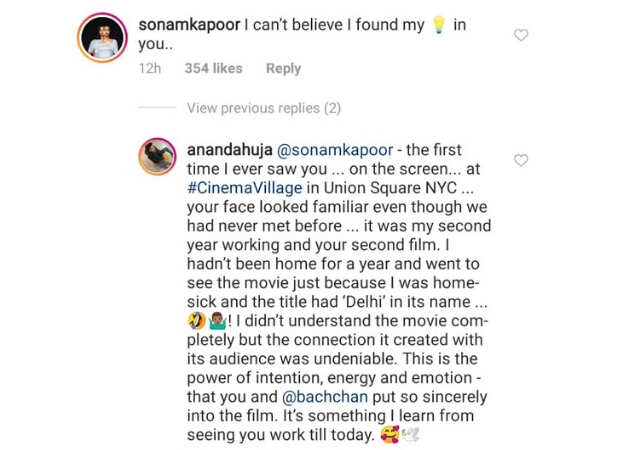Image resolution: width=640 pixels, height=450 pixels.
Task: Click the light bulb emoji
Action: (x=439, y=25)
